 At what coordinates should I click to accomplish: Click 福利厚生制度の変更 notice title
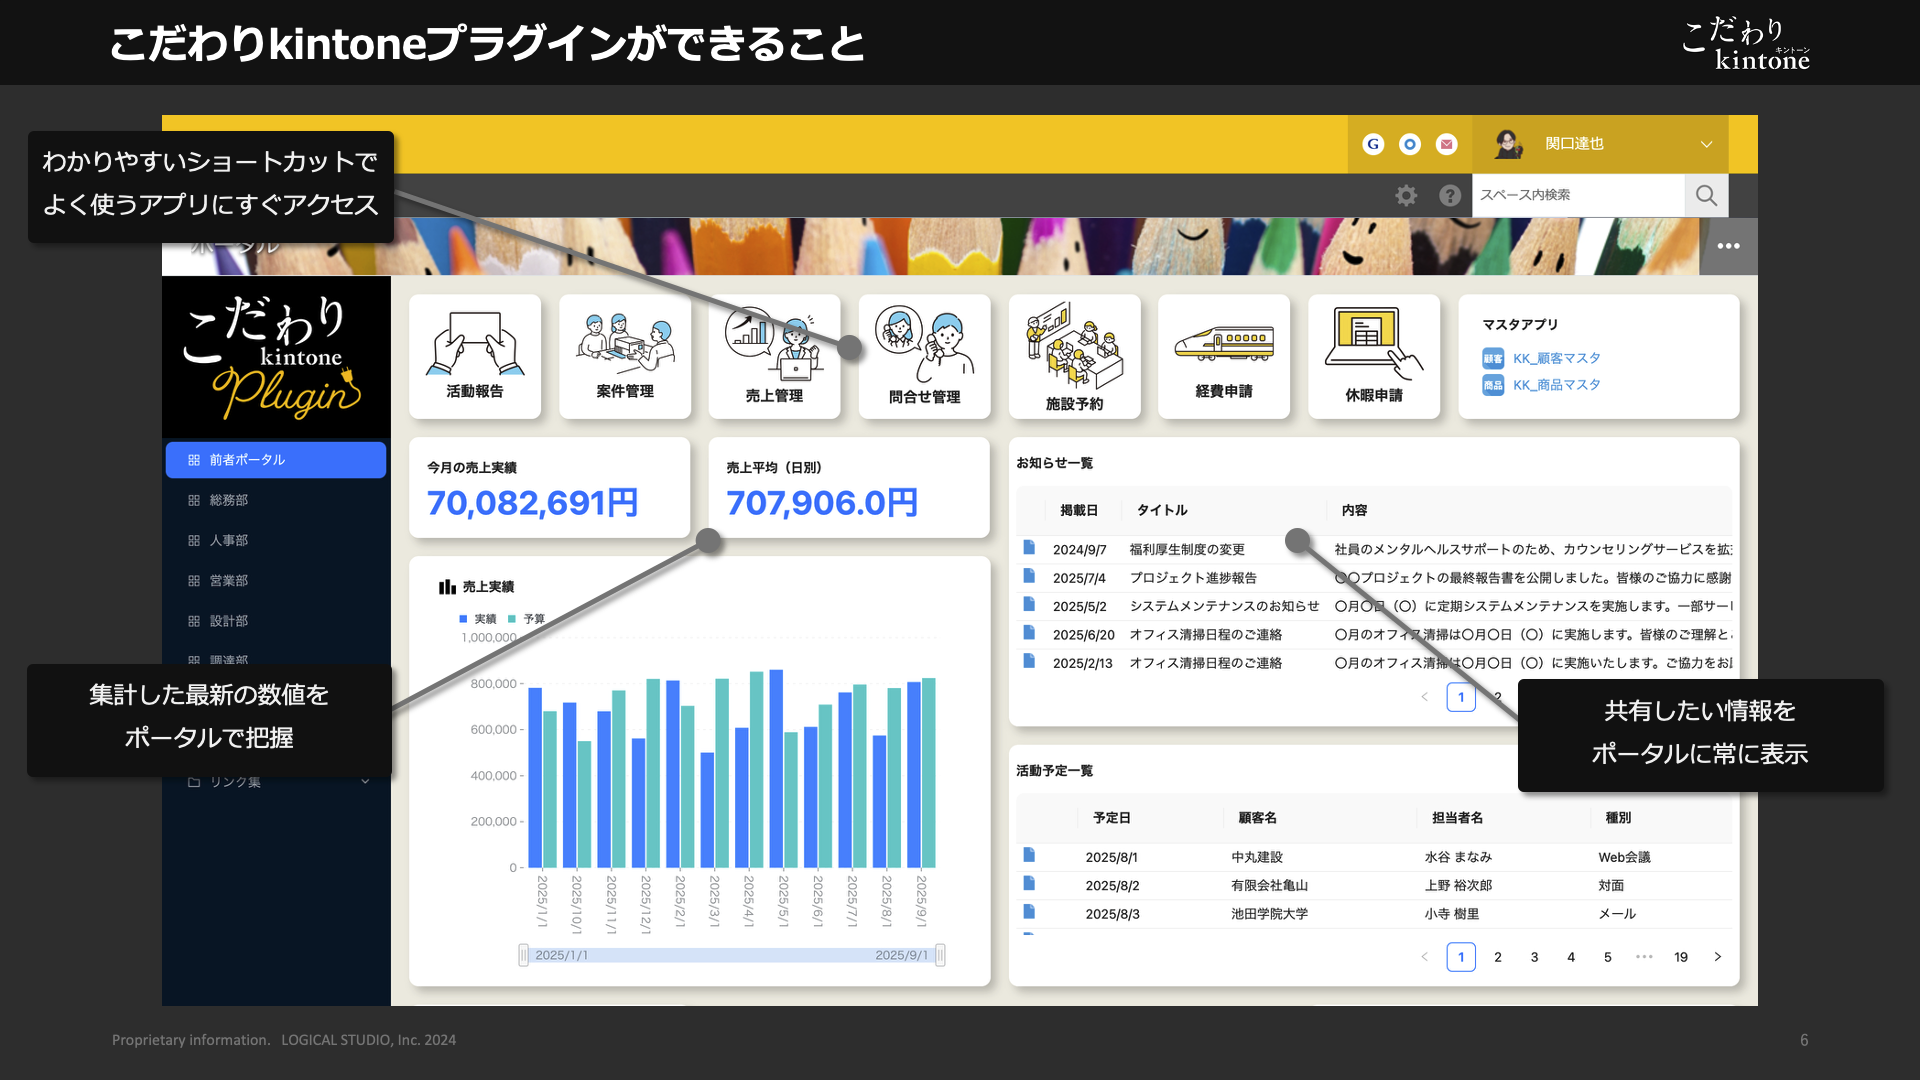(x=1187, y=549)
